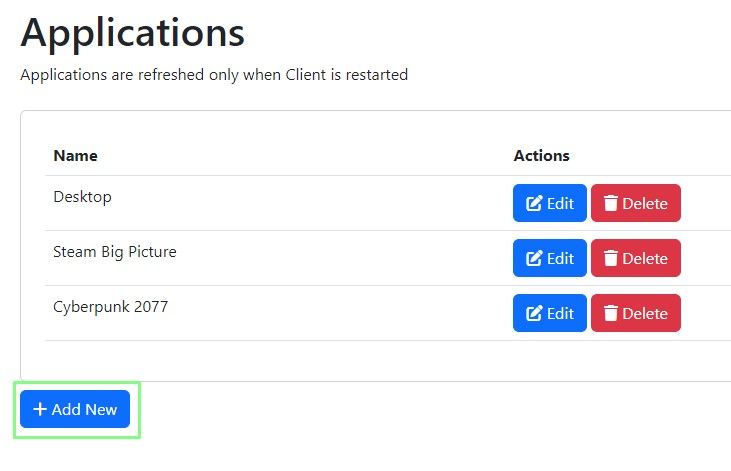Edit the Desktop application
Screen dimensions: 731x471
[550, 203]
